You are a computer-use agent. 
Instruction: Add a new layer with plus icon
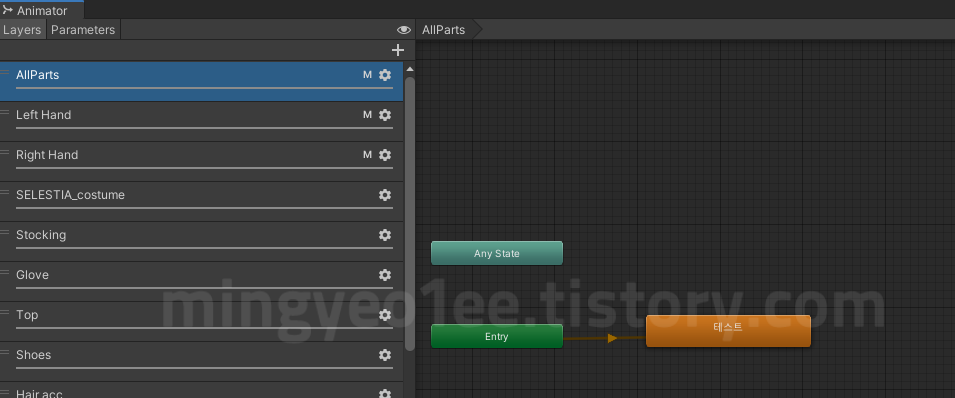coord(398,50)
